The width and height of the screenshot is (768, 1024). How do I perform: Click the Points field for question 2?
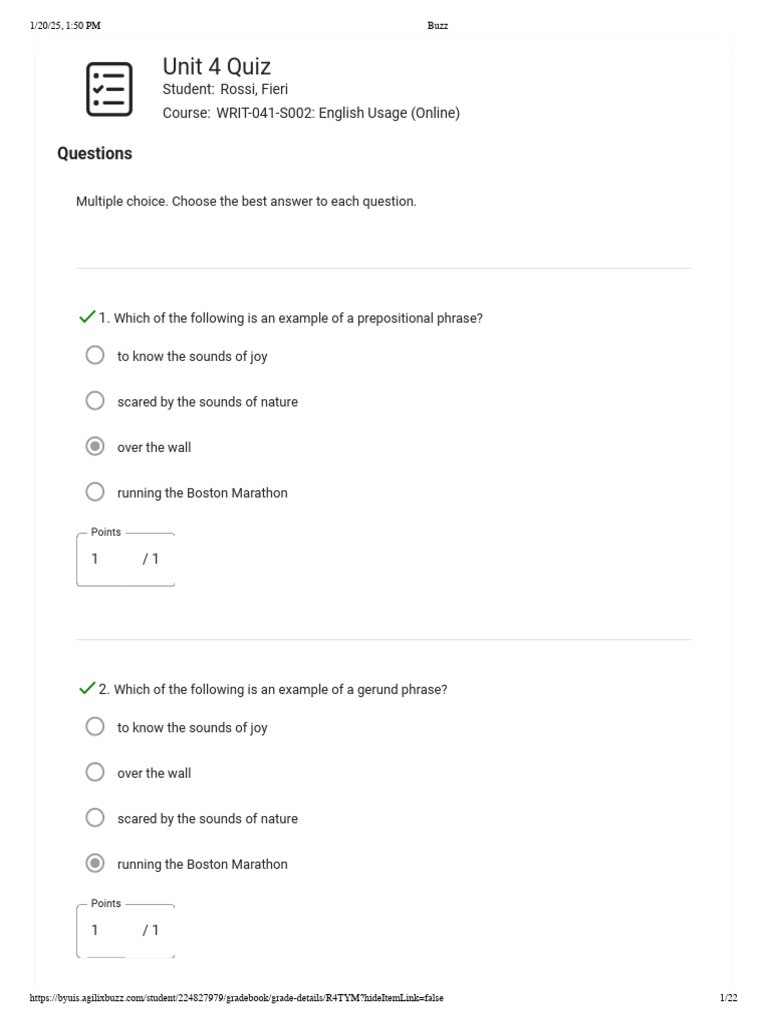(x=110, y=930)
